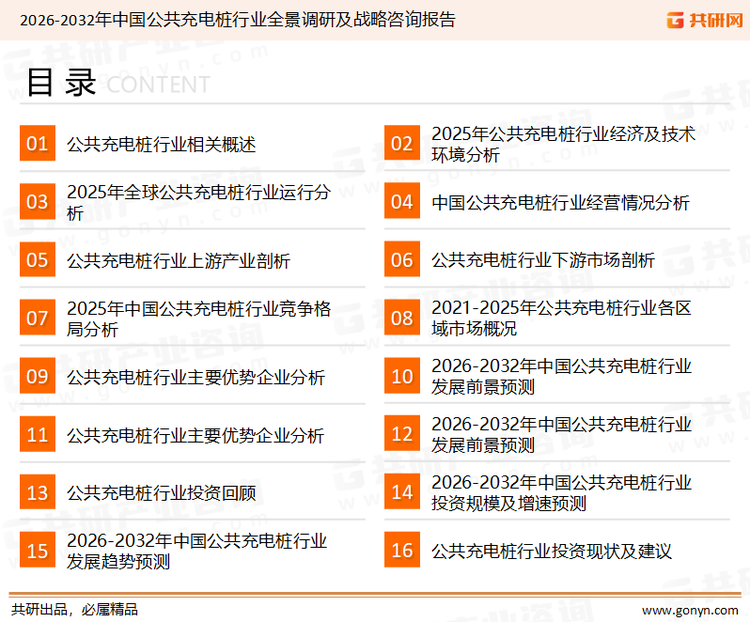750x622 pixels.
Task: Select entry 09 公共充电桩行业主要优势企业分析
Action: (x=196, y=377)
